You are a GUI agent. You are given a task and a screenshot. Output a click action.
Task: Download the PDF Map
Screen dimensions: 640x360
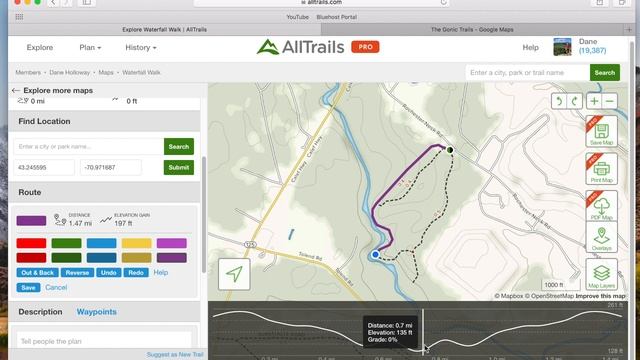[x=601, y=206]
